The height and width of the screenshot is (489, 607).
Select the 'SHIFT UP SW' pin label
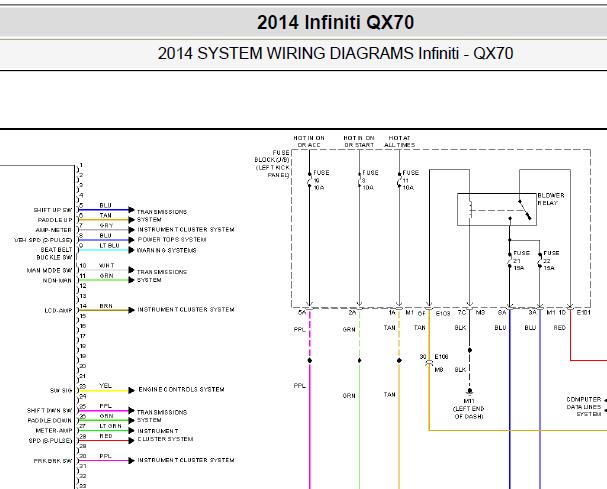tap(53, 210)
